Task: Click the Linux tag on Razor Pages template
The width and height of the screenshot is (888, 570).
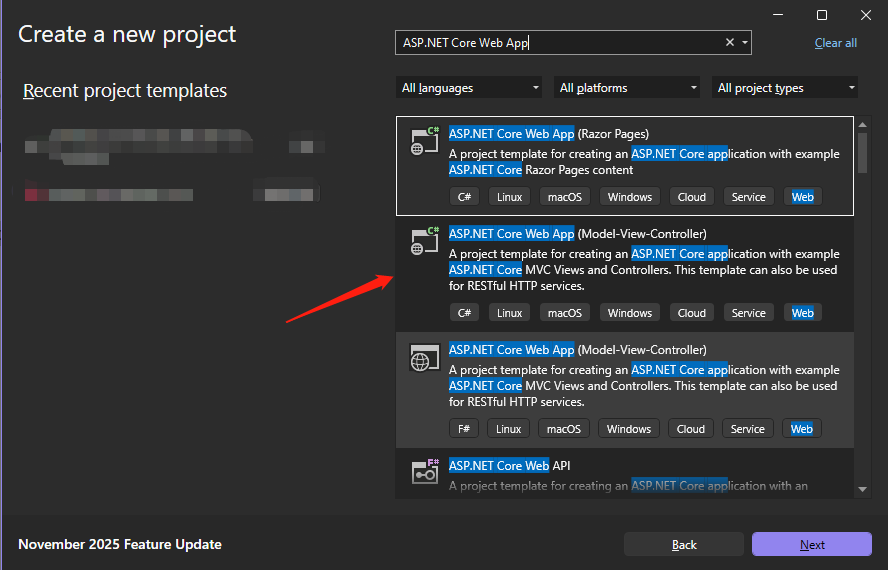Action: 510,197
